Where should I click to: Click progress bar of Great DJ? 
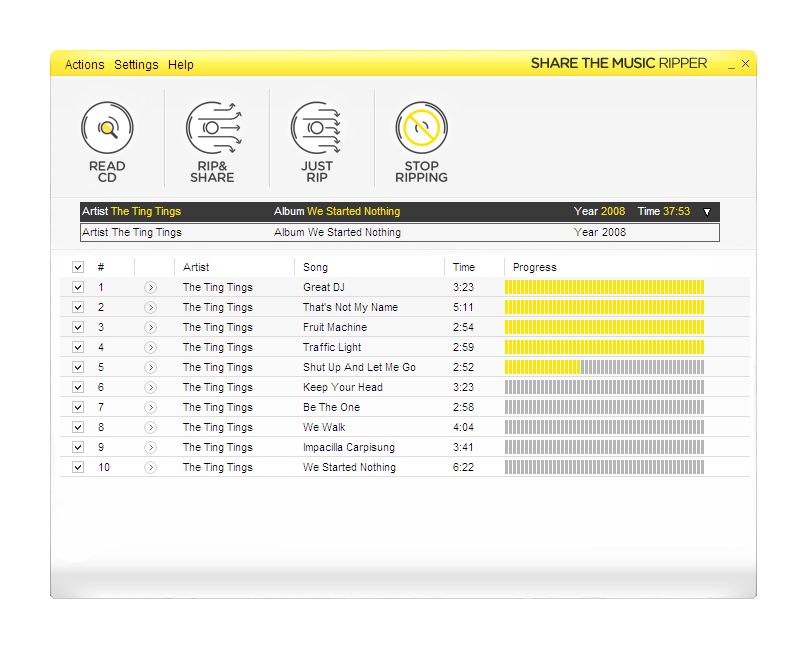pos(604,287)
